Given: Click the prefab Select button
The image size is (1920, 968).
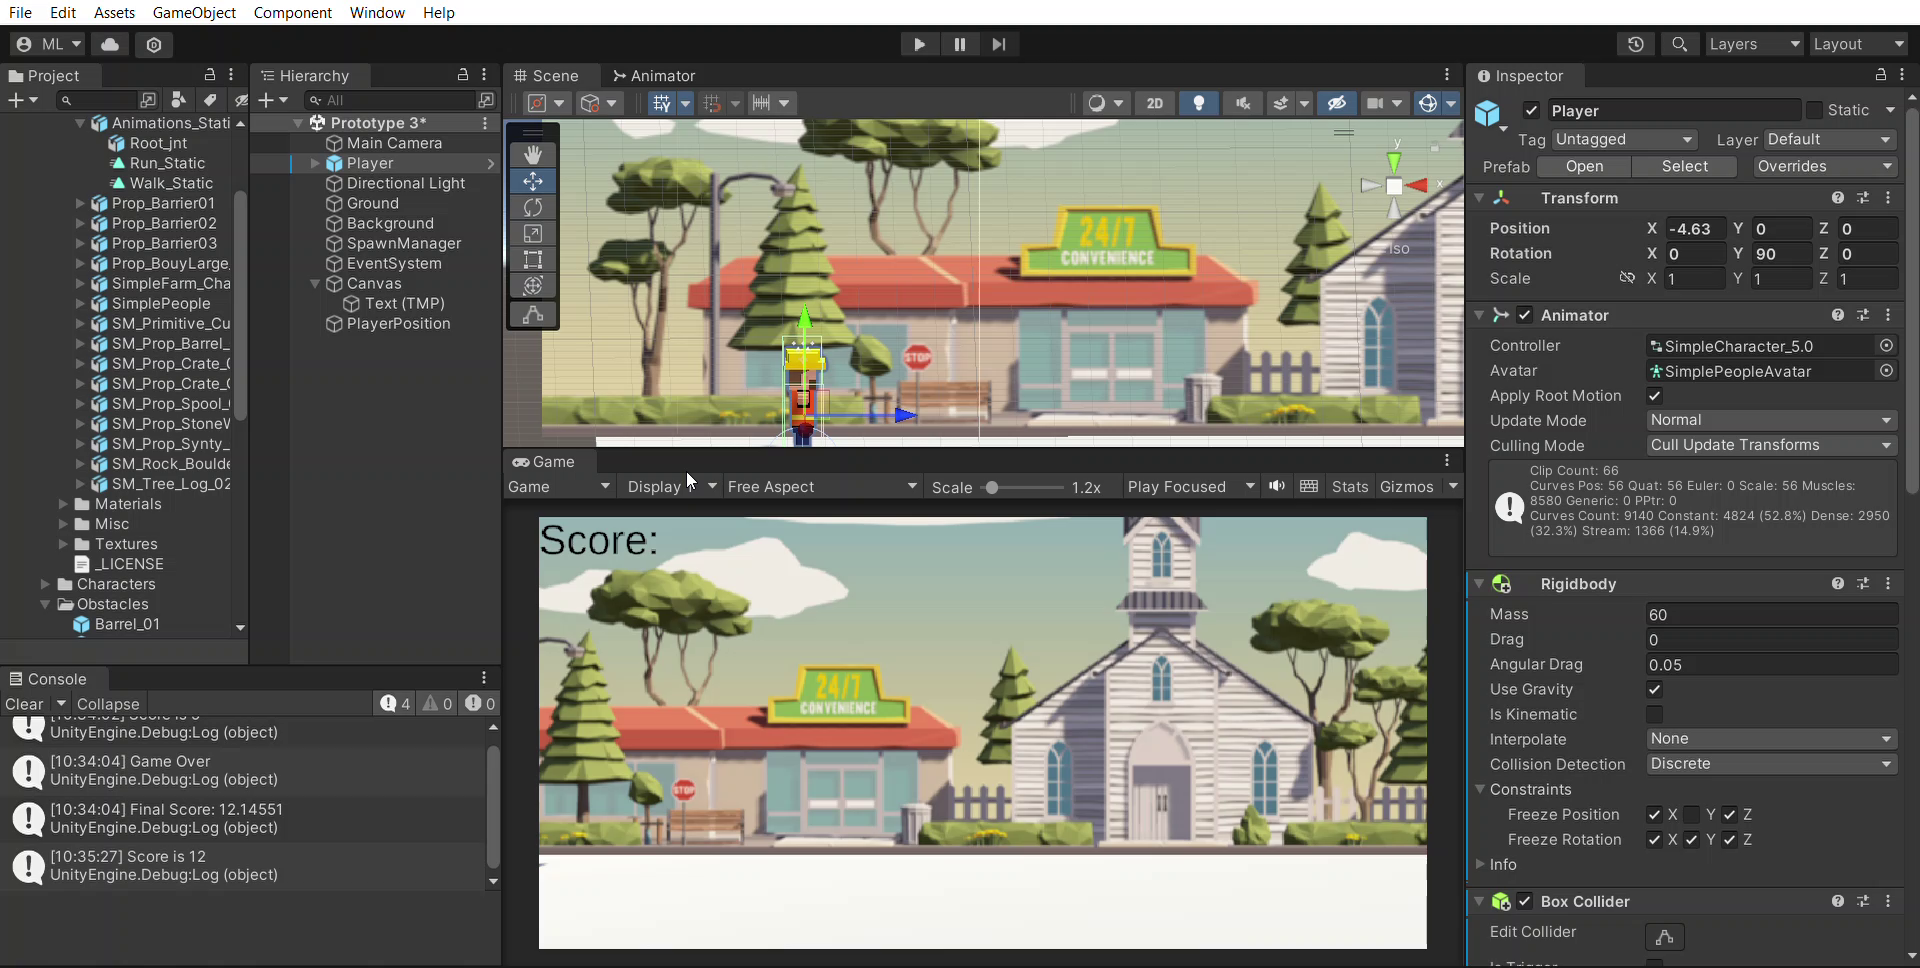Looking at the screenshot, I should click(x=1685, y=166).
